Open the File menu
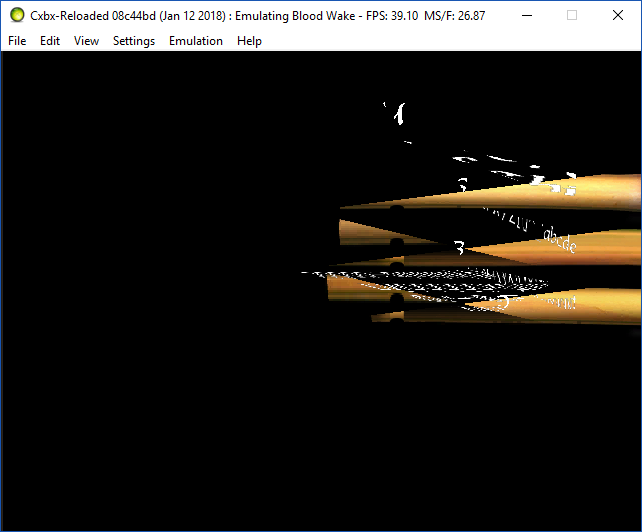Screen dimensions: 642x532 coord(17,41)
